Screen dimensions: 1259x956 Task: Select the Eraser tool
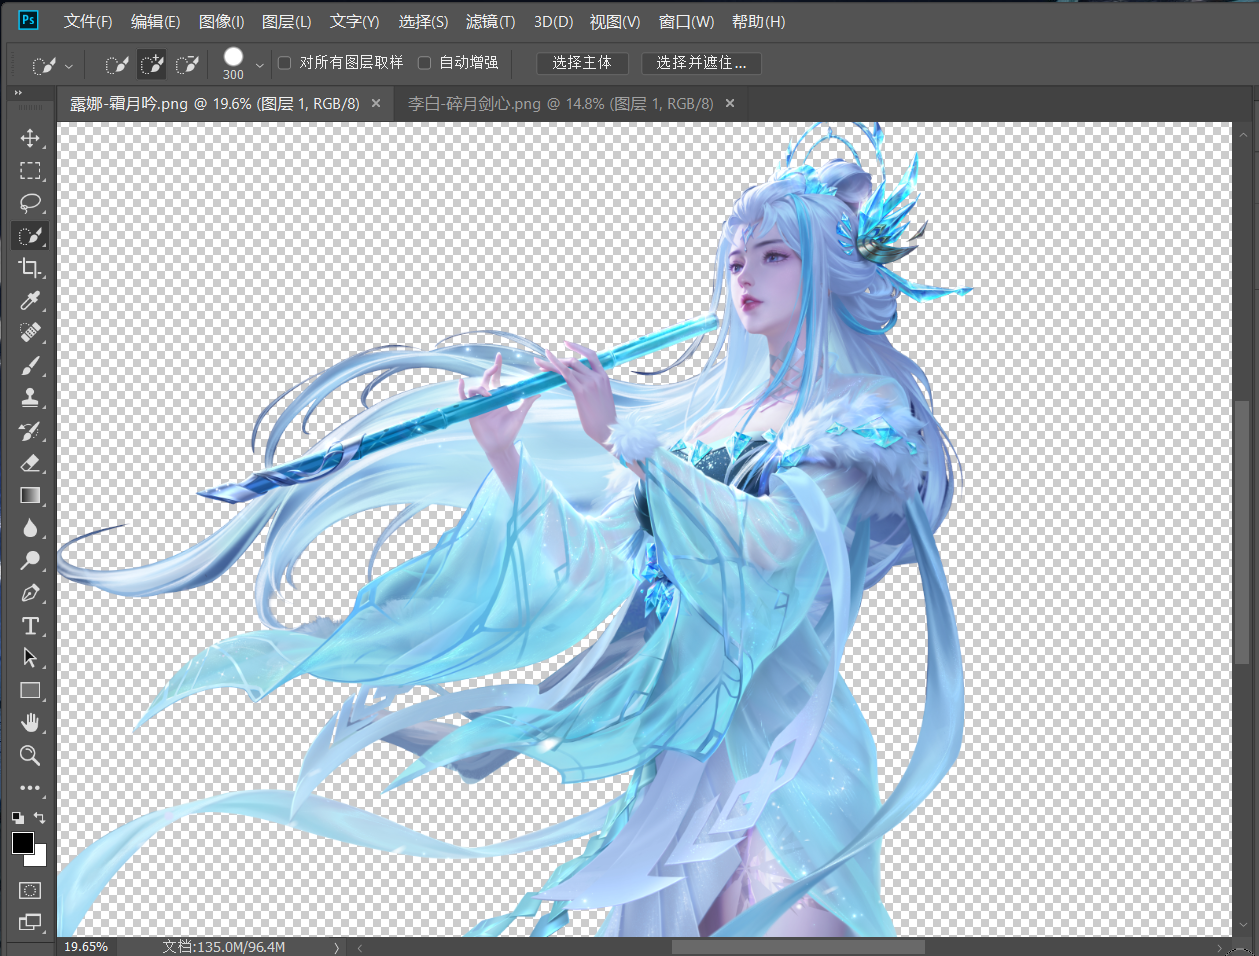click(30, 463)
